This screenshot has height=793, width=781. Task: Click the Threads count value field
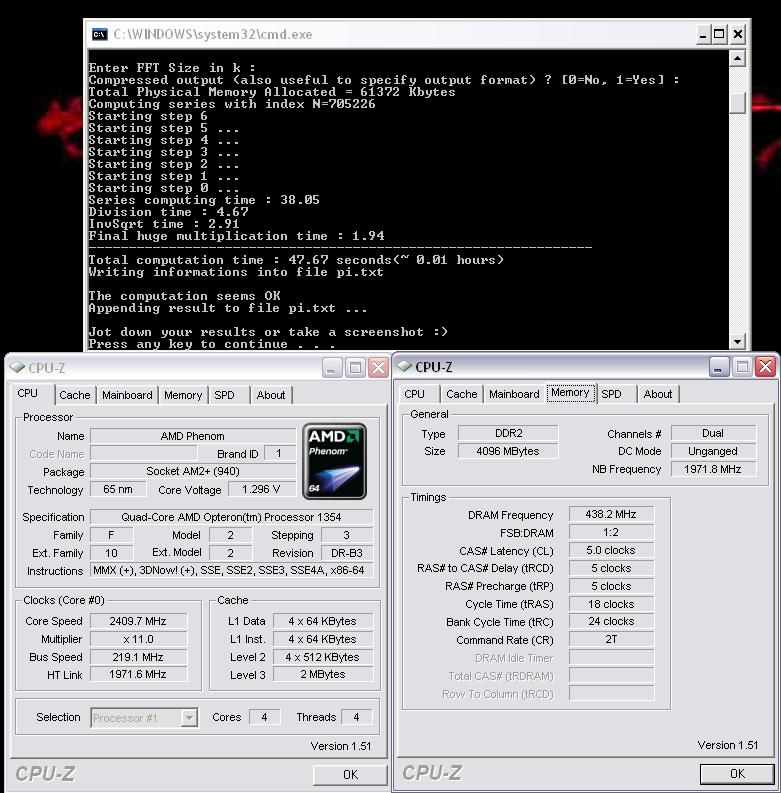tap(357, 717)
